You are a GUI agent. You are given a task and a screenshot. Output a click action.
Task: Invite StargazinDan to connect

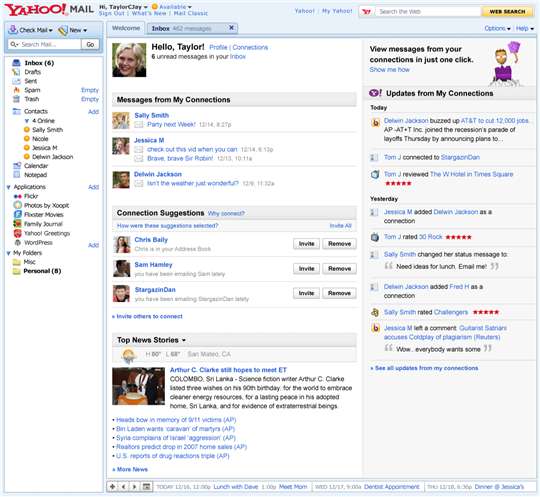306,293
